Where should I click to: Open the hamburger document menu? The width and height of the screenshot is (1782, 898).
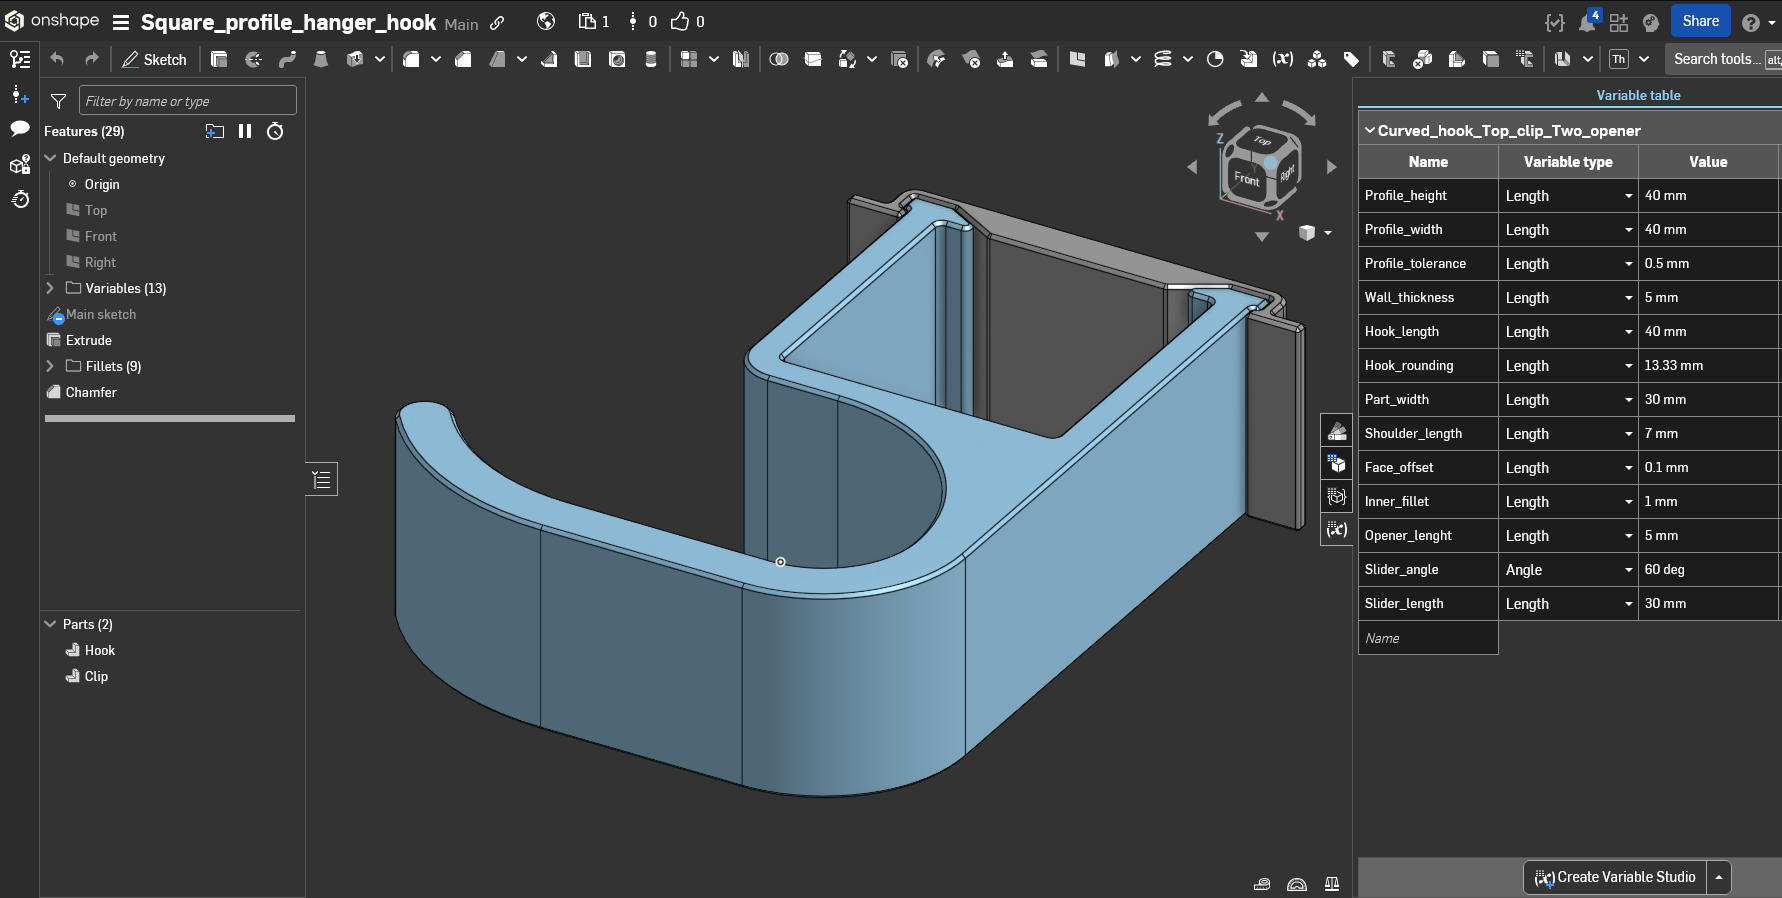coord(121,22)
